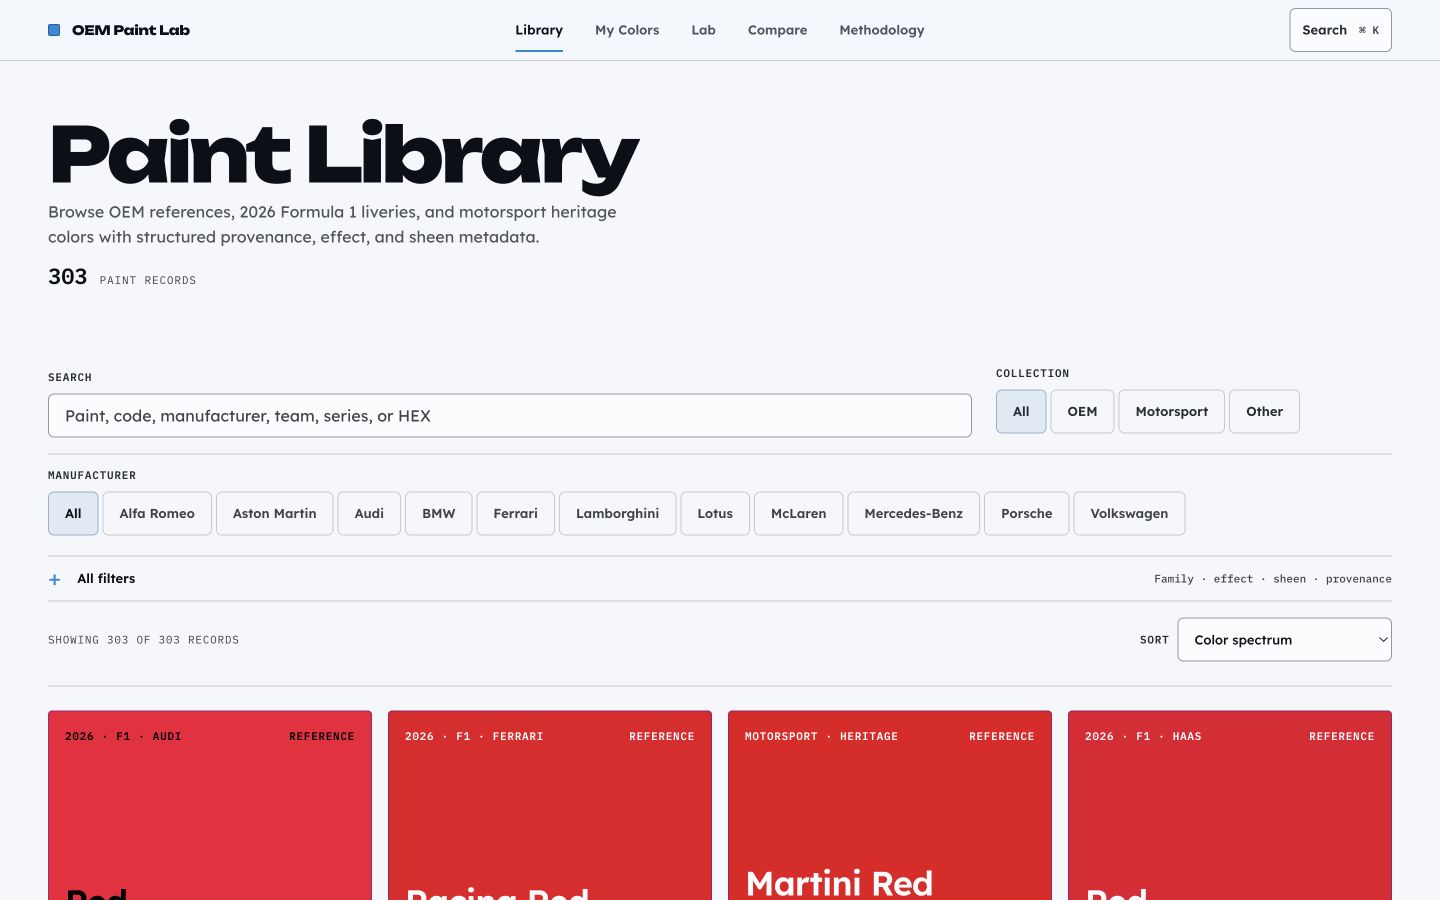Open the Color spectrum sort dropdown

(1284, 640)
